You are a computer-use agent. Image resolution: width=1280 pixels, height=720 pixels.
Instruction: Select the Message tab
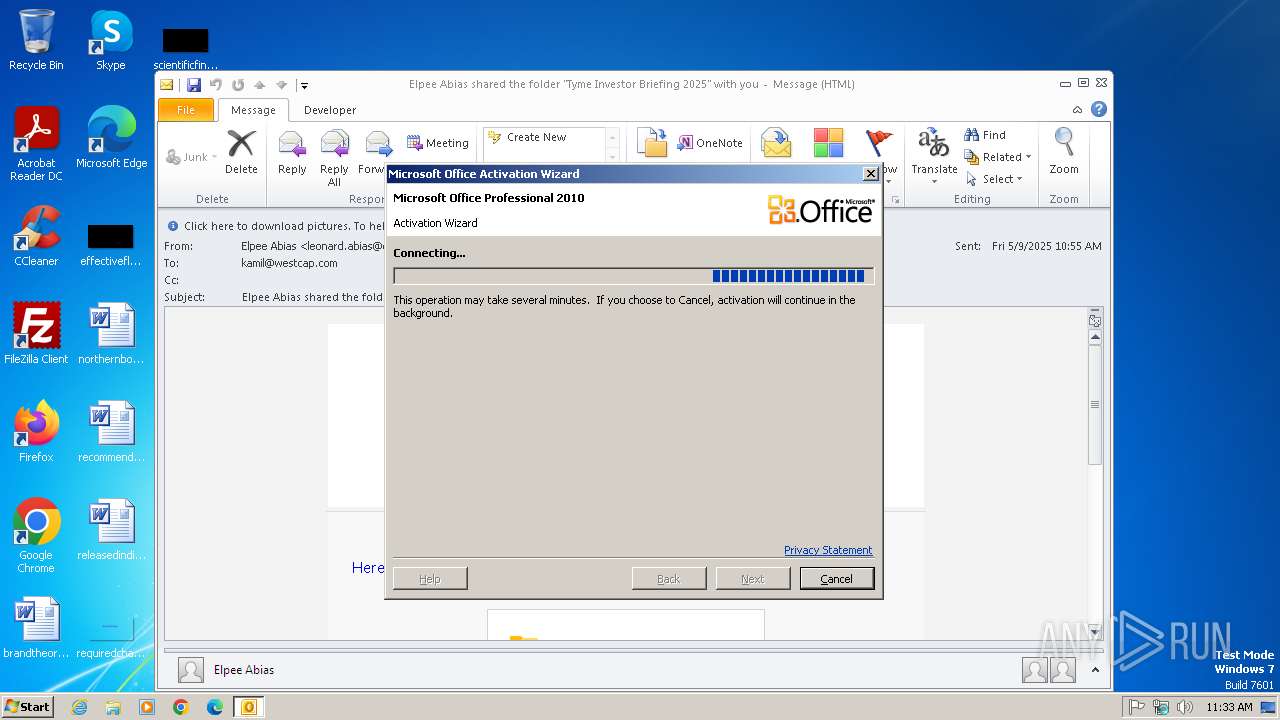click(x=253, y=110)
